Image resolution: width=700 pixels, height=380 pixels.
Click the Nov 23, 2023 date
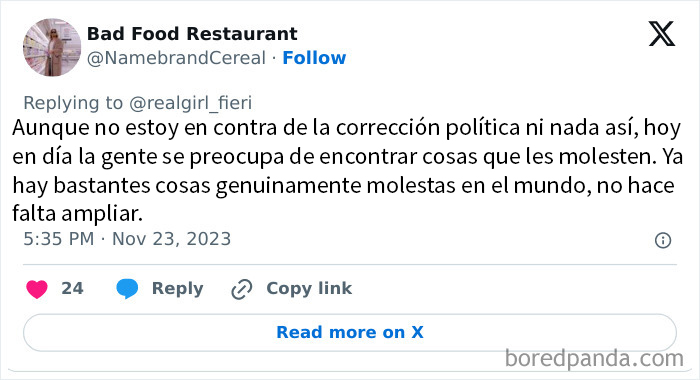(x=171, y=239)
